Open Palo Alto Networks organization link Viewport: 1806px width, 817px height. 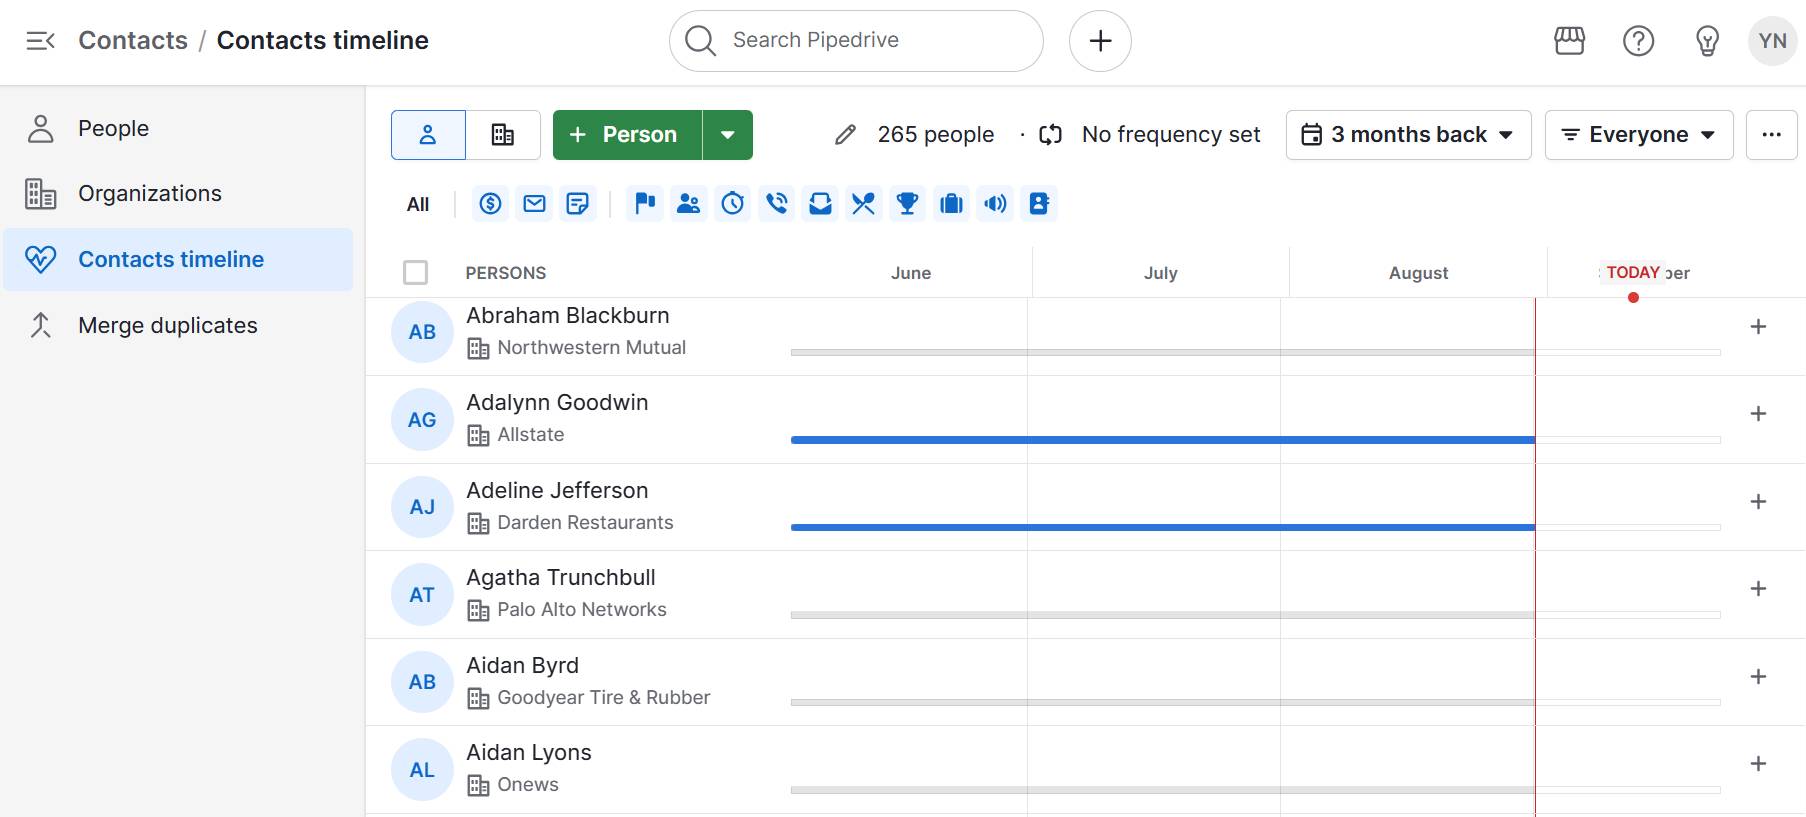click(x=581, y=609)
